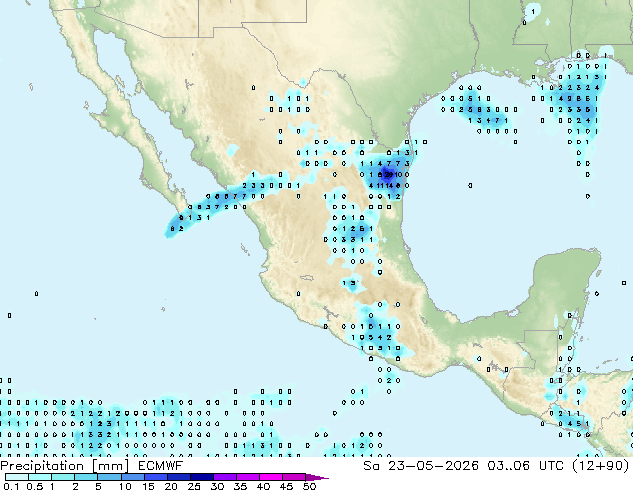The width and height of the screenshot is (634, 490).
Task: Click the above-50 arrow tip of legend
Action: click(317, 477)
